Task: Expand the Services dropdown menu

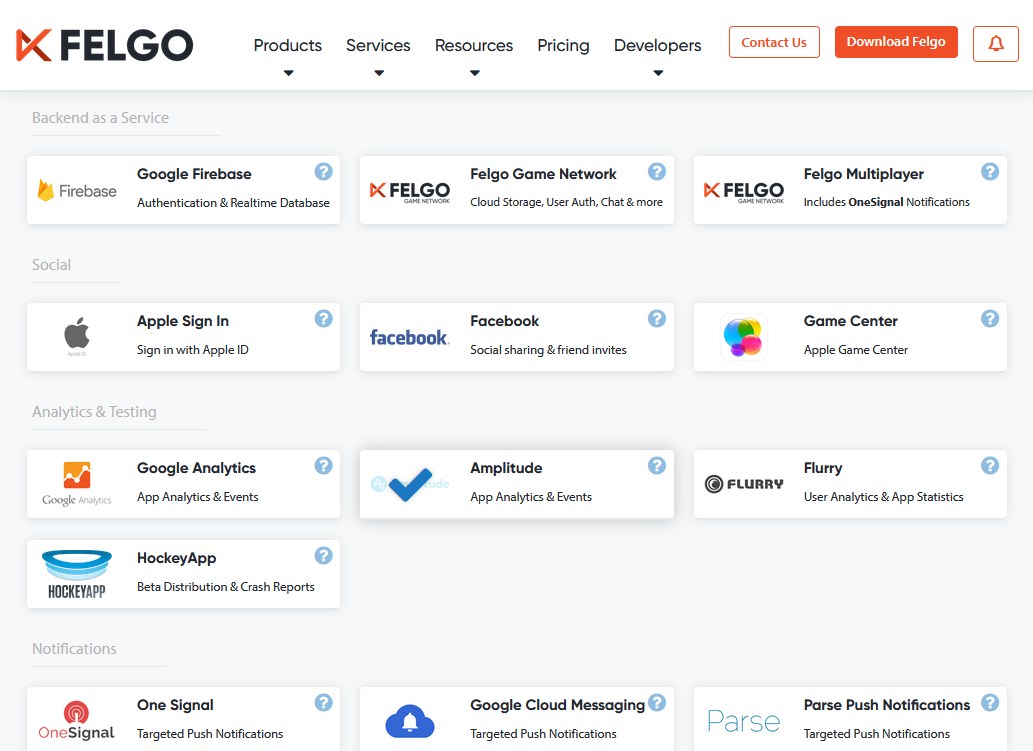Action: (377, 45)
